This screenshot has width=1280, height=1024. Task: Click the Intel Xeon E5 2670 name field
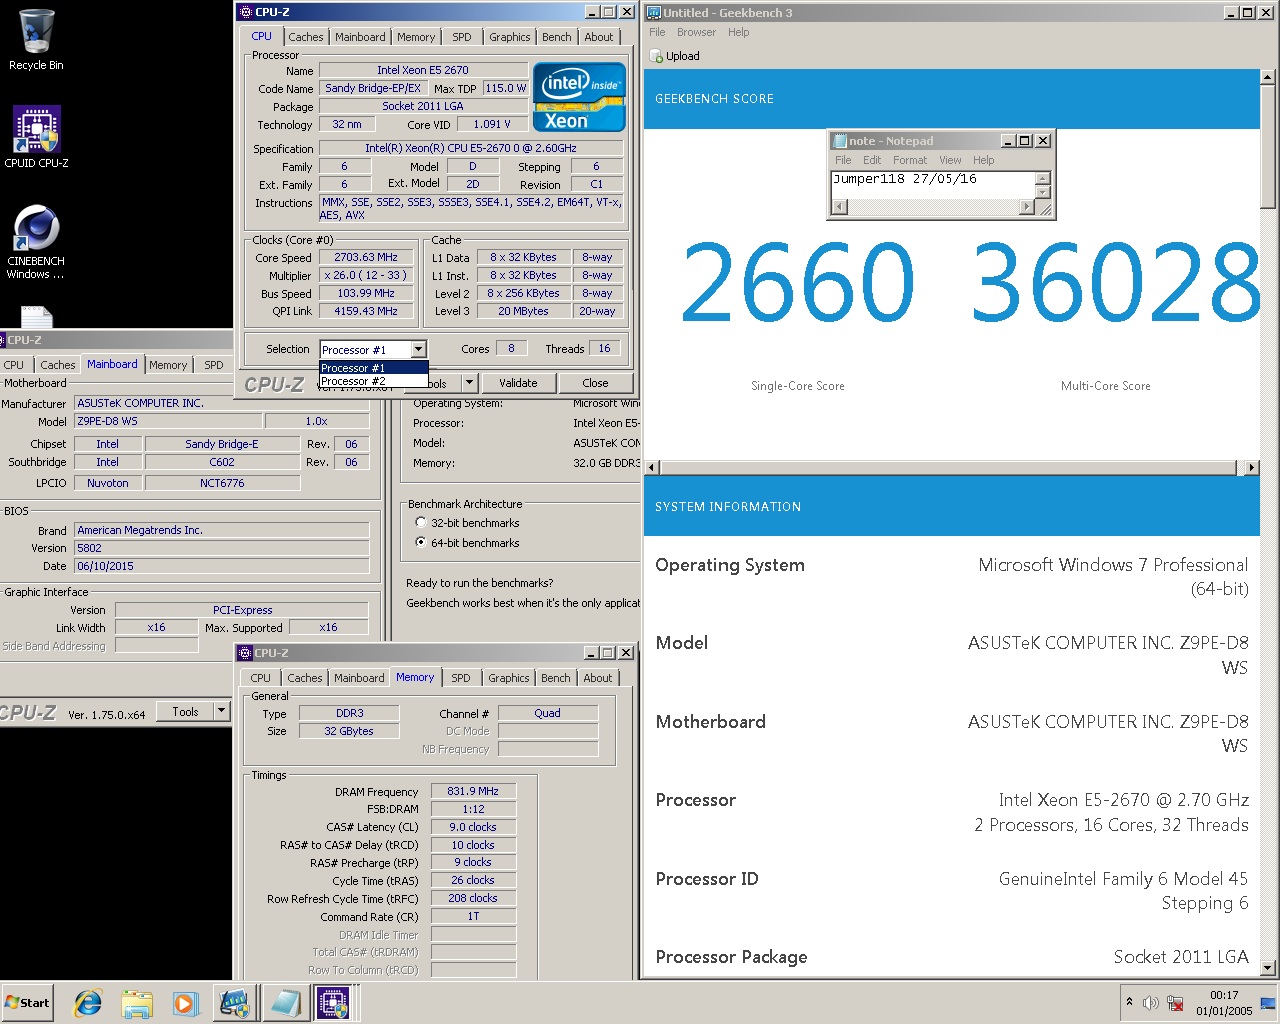[x=423, y=70]
